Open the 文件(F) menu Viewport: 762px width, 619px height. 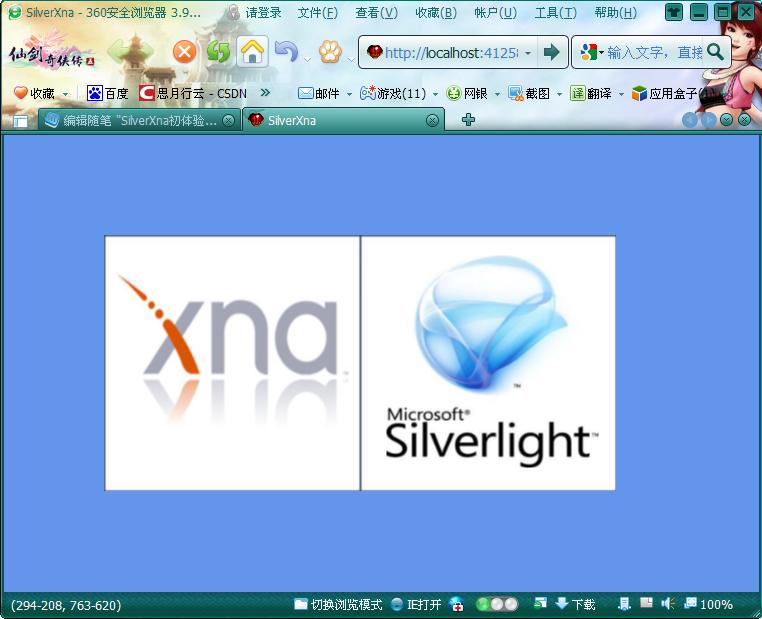tap(317, 13)
